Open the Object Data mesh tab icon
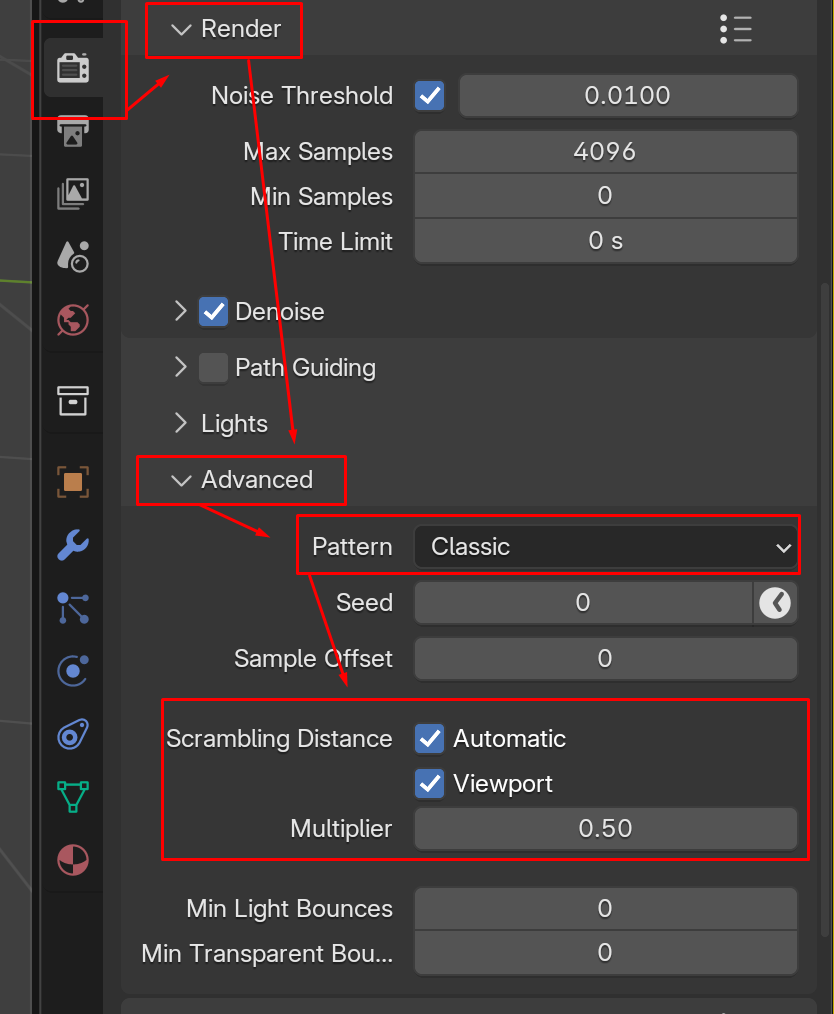 (x=73, y=797)
